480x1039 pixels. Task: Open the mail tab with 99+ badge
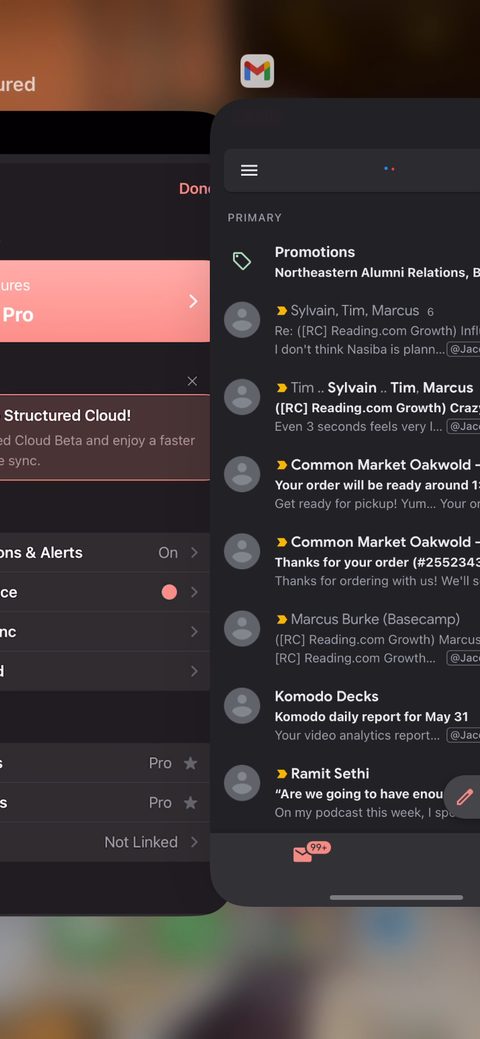tap(311, 852)
